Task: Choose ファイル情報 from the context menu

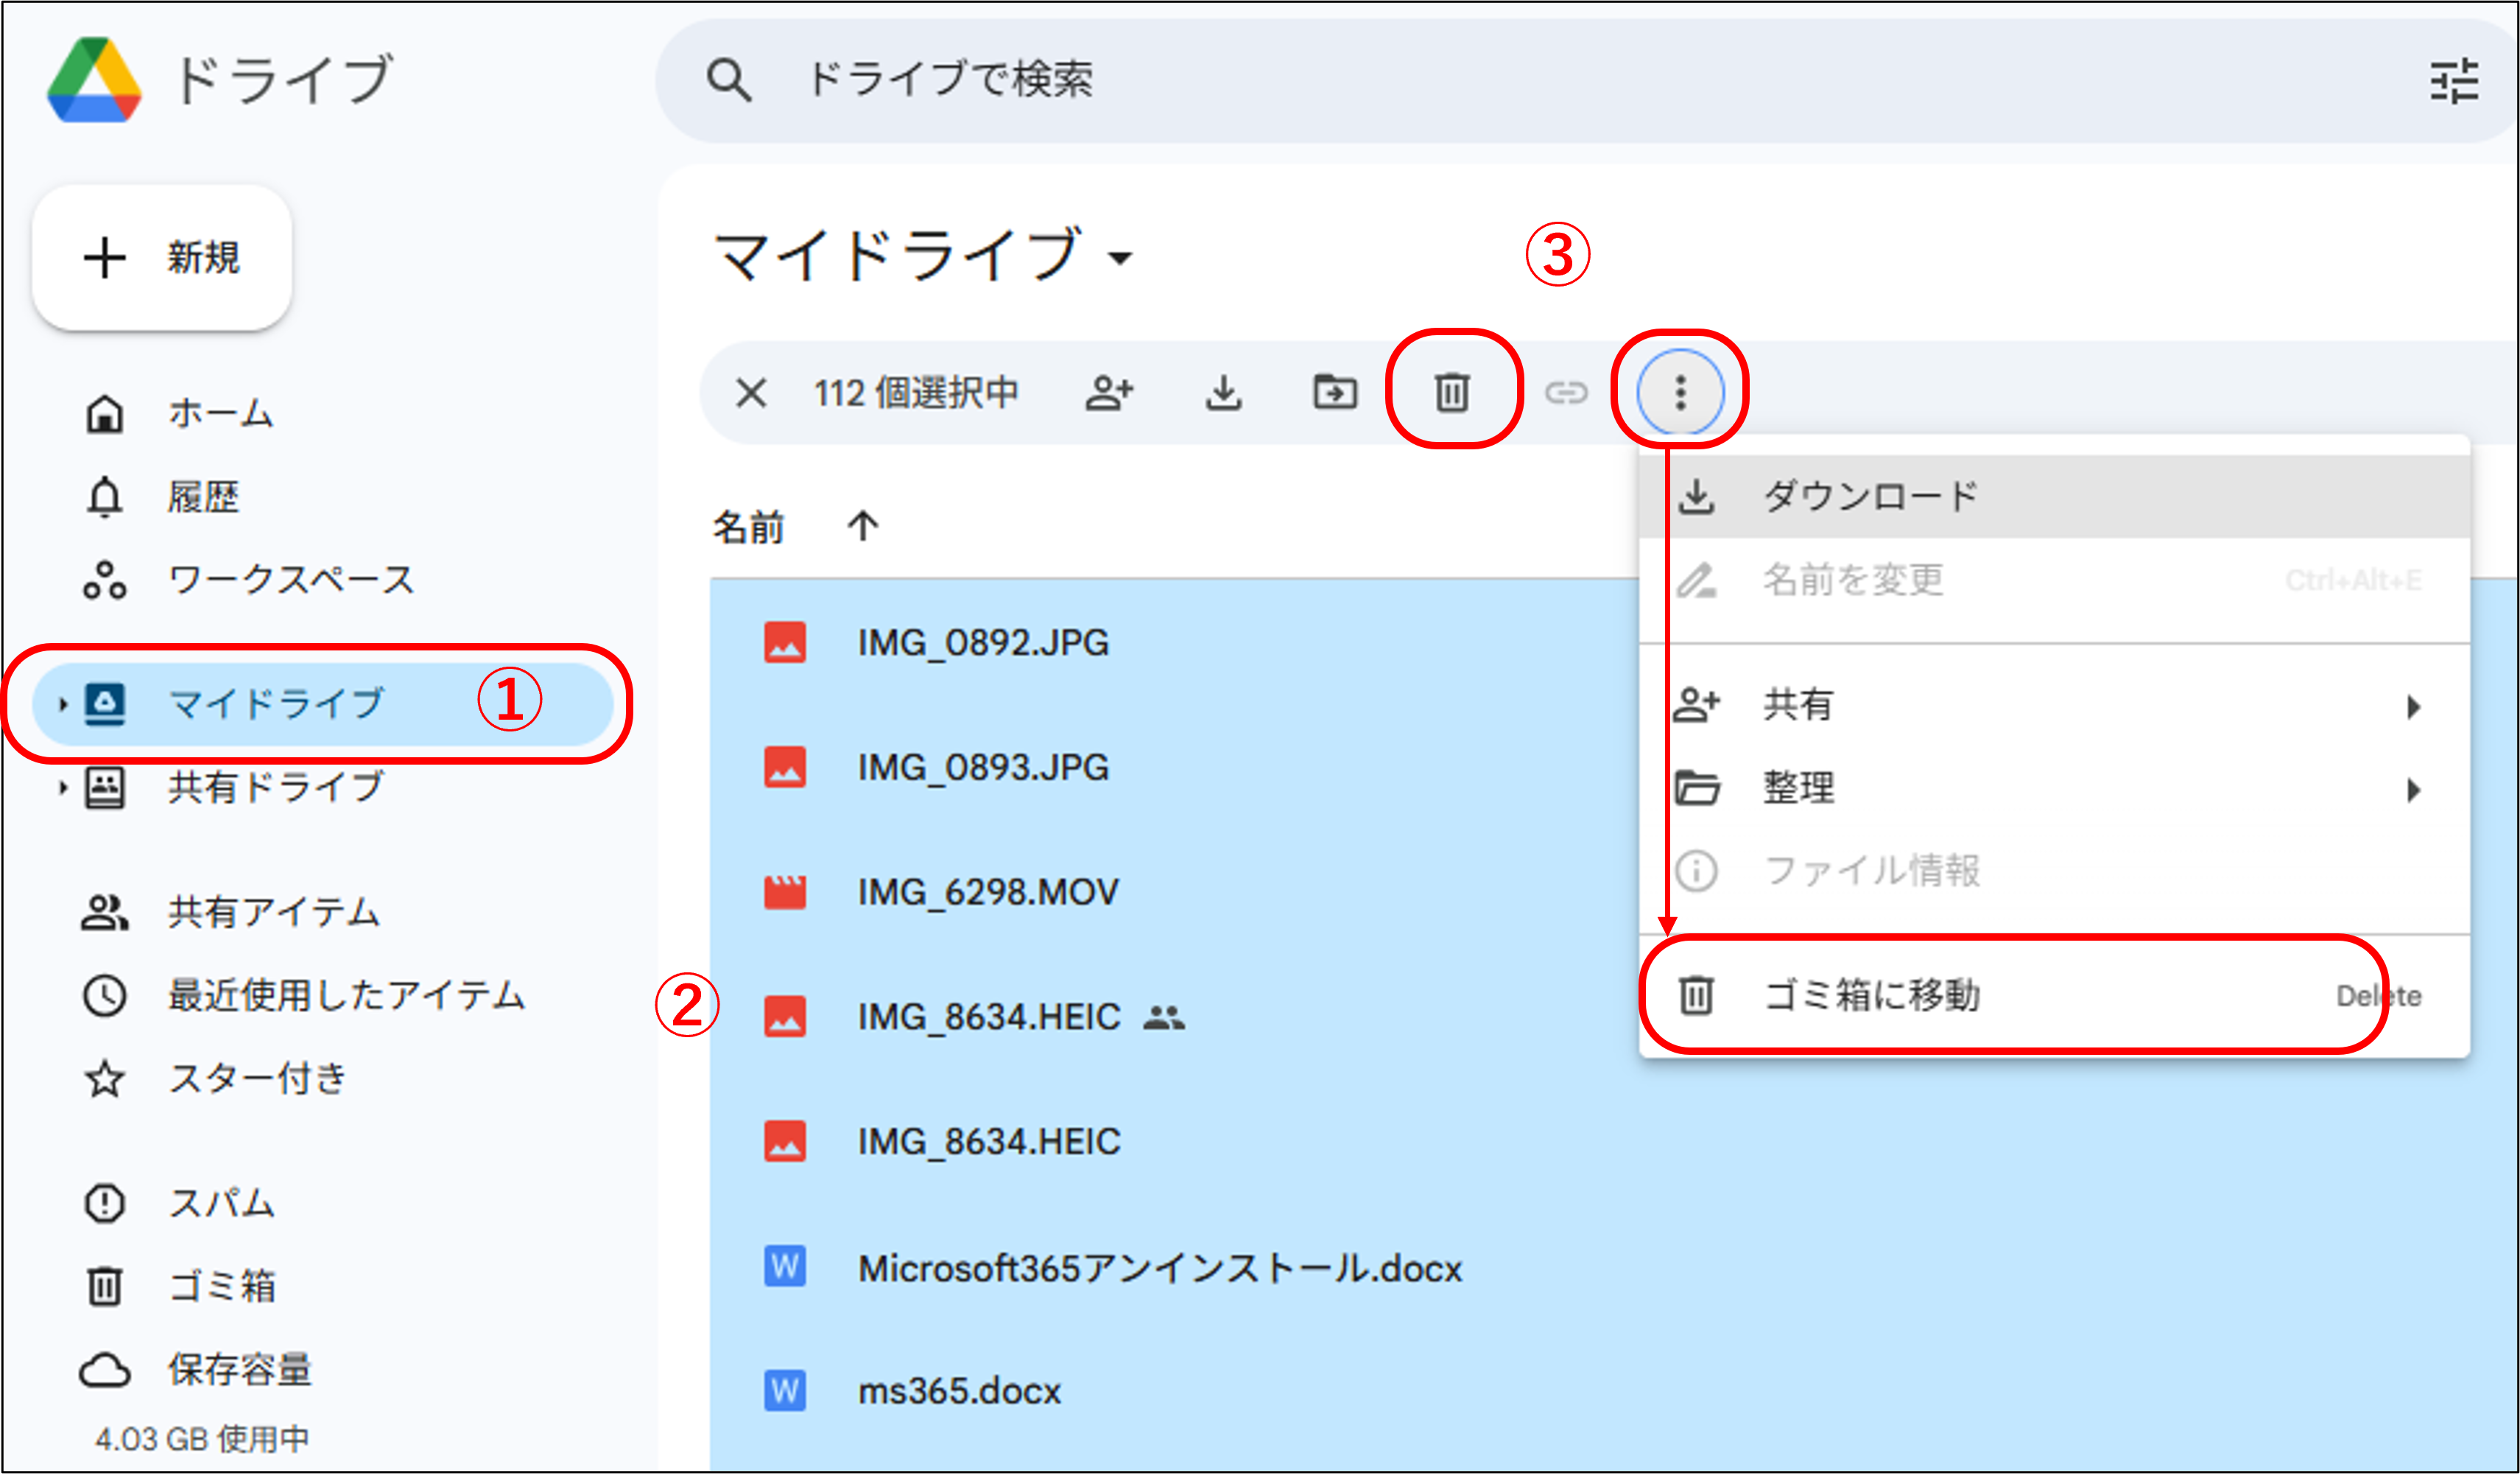Action: [x=2054, y=871]
